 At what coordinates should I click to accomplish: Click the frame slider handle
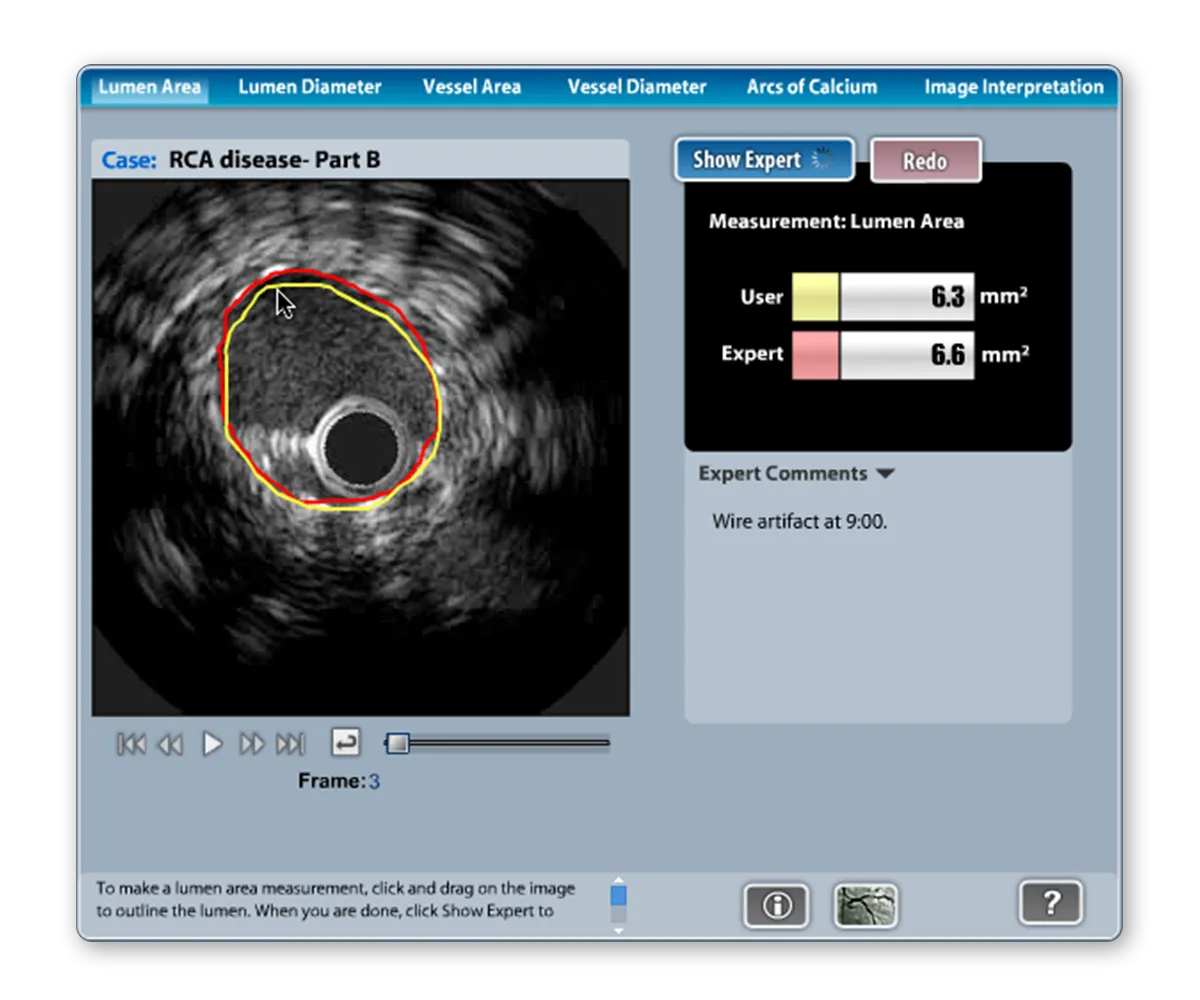coord(398,743)
